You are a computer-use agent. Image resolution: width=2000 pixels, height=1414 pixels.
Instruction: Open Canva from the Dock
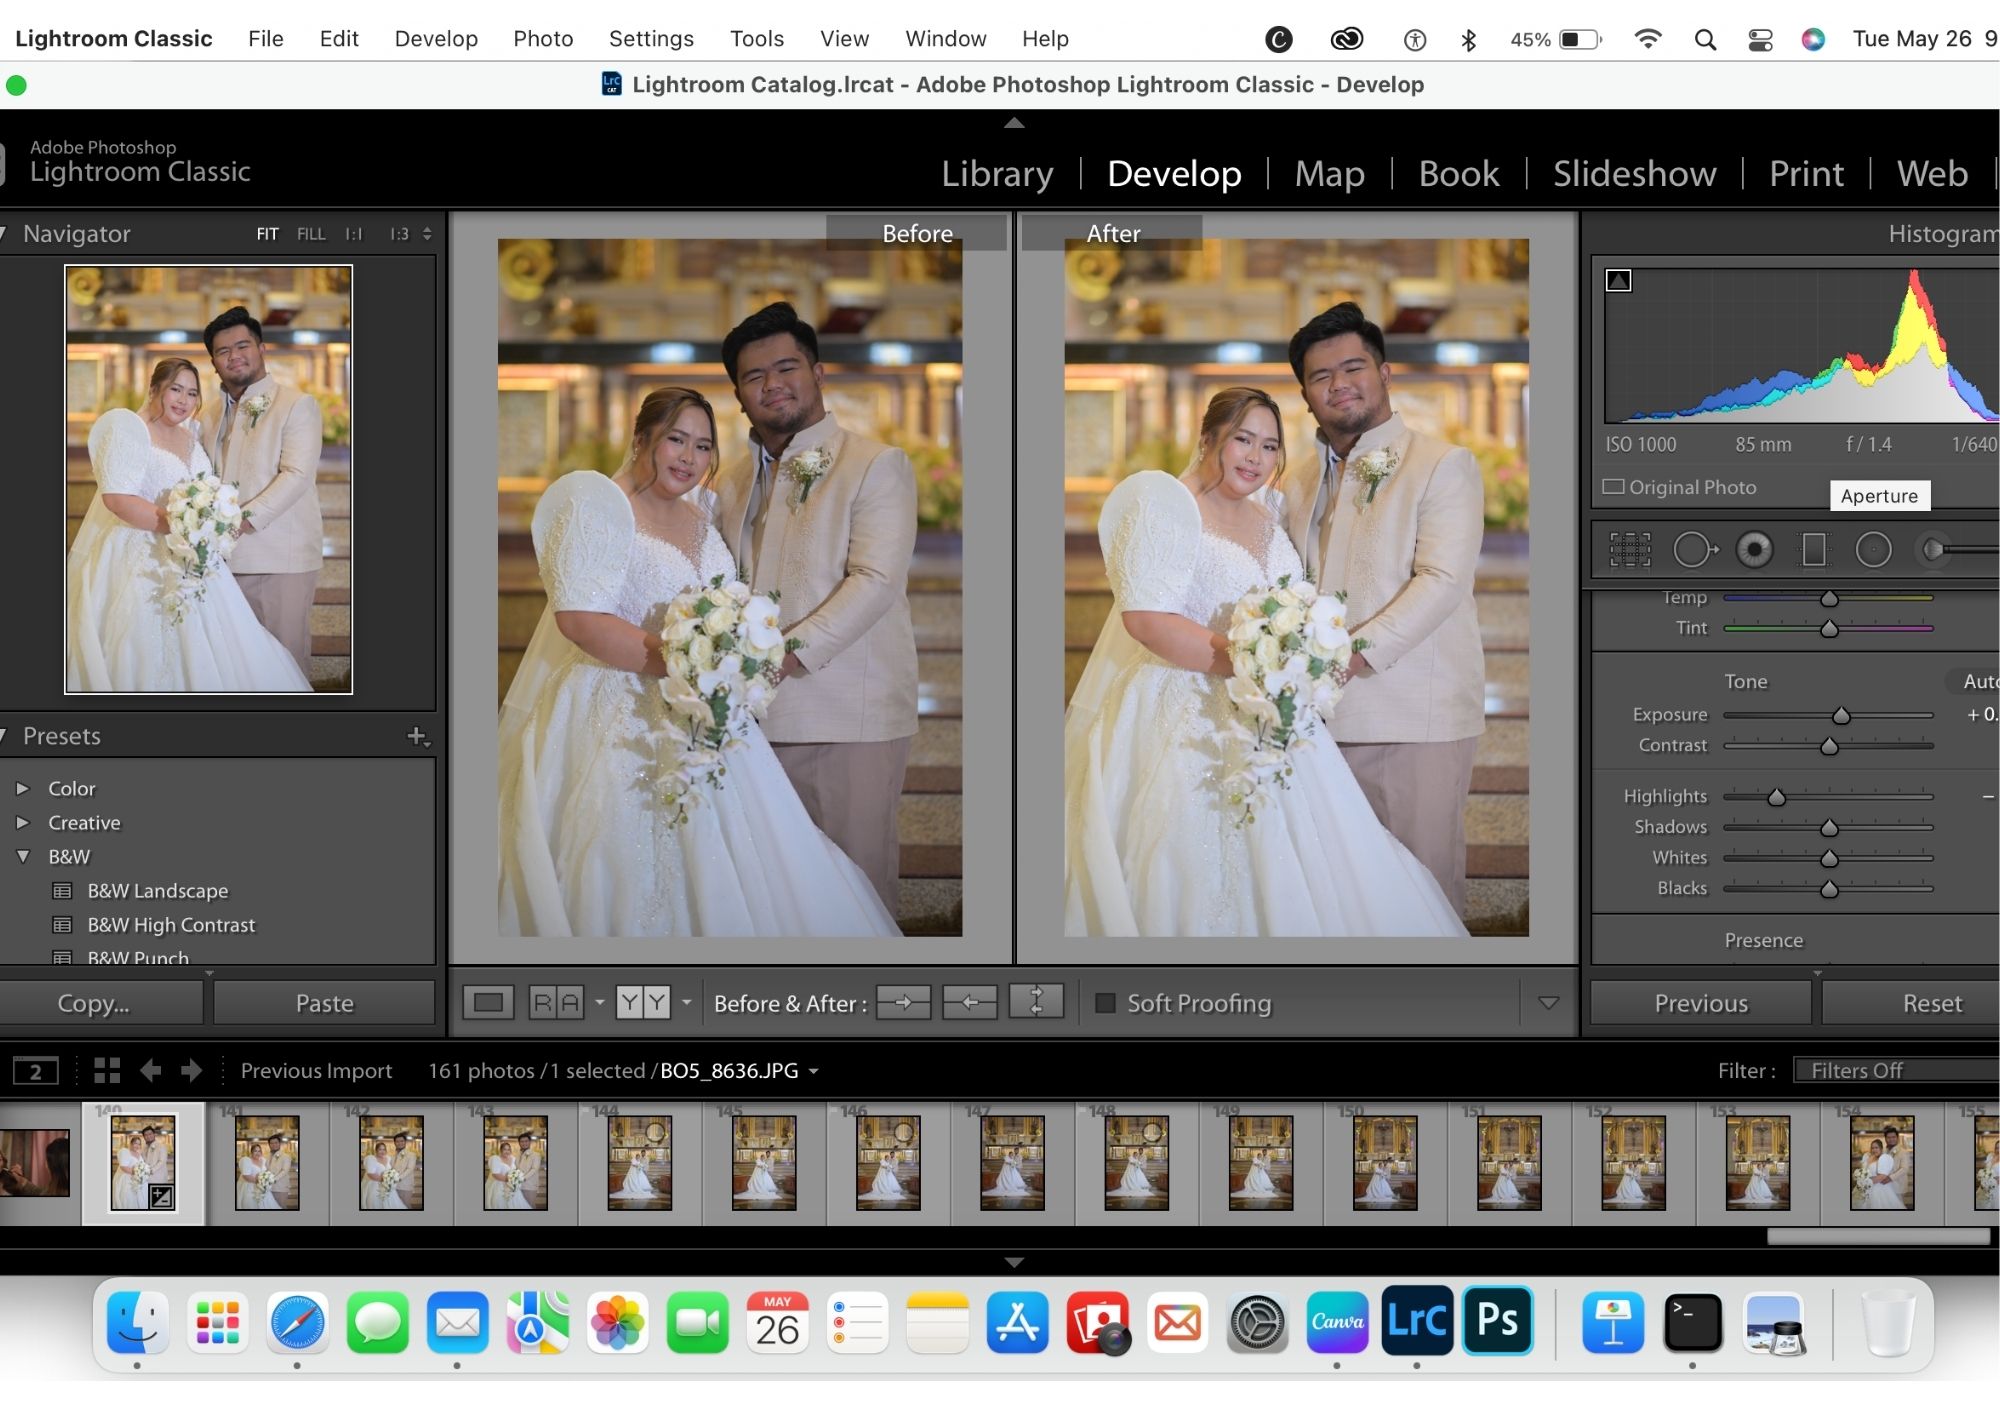tap(1337, 1321)
